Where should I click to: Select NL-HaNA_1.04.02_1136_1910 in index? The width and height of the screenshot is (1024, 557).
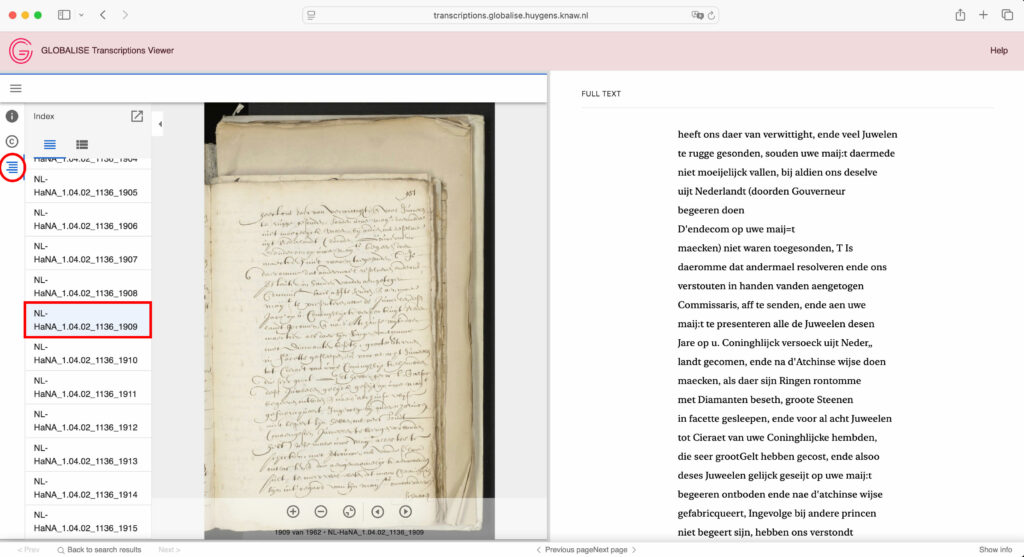click(x=86, y=353)
